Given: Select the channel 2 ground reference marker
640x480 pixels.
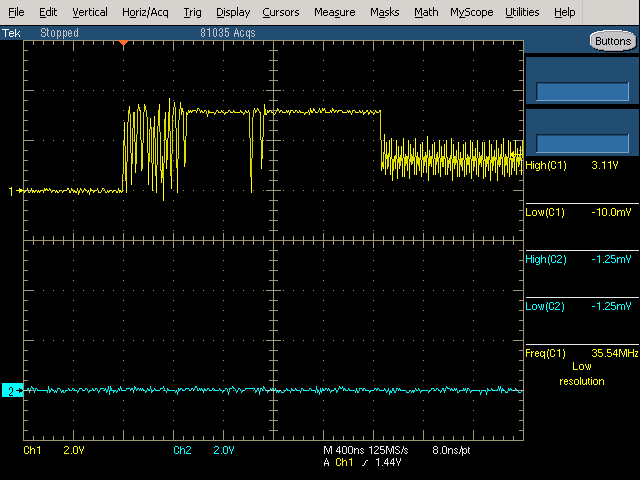Looking at the screenshot, I should click(x=13, y=391).
